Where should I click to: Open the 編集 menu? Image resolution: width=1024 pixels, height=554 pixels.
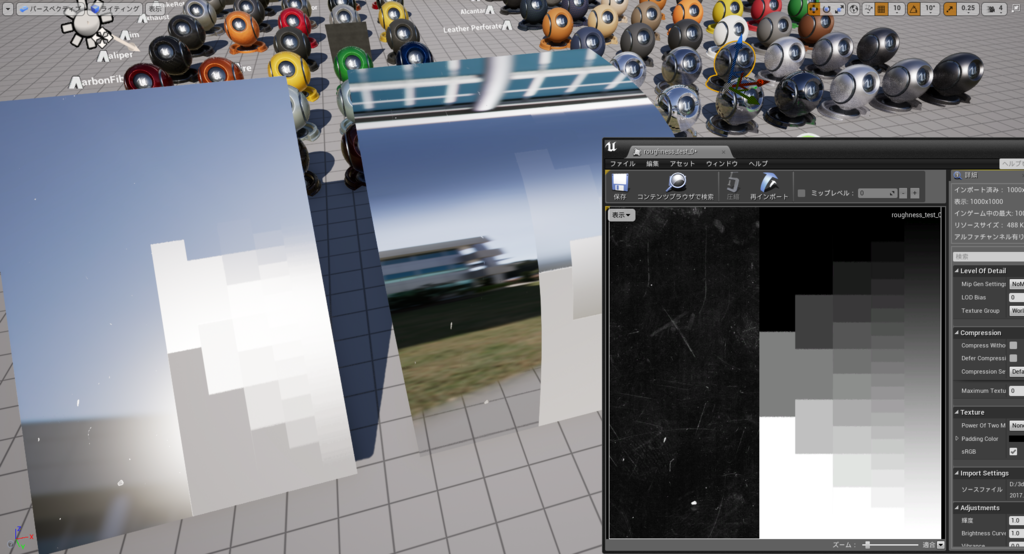tap(652, 164)
